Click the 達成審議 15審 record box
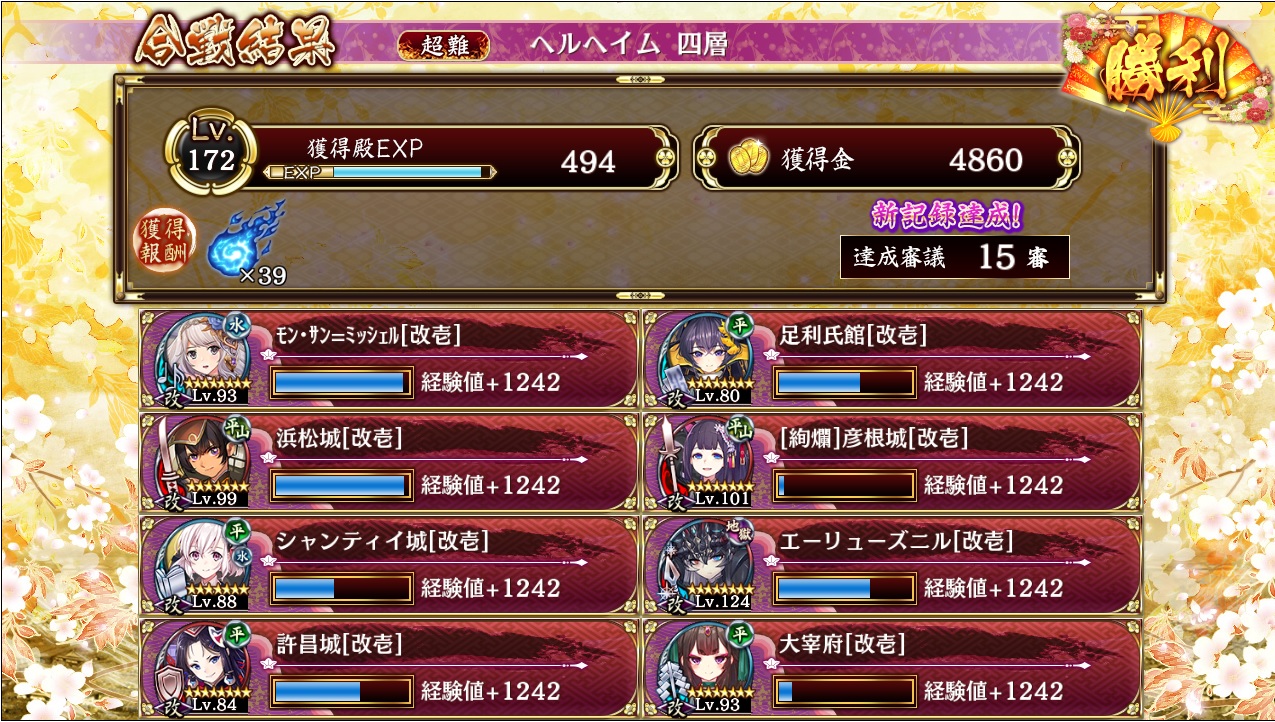Image resolution: width=1275 pixels, height=722 pixels. pos(955,257)
